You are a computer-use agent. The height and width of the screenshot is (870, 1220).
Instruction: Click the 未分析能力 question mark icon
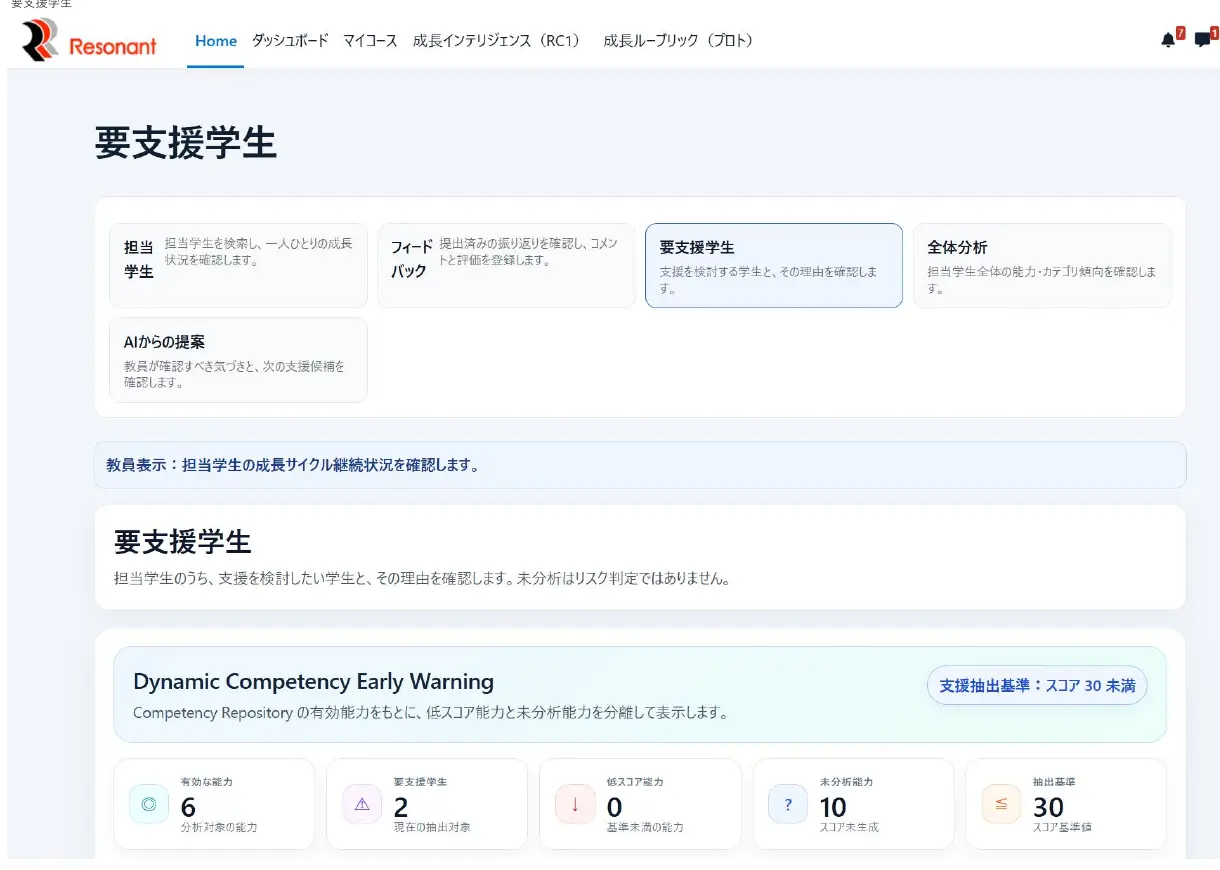[788, 804]
